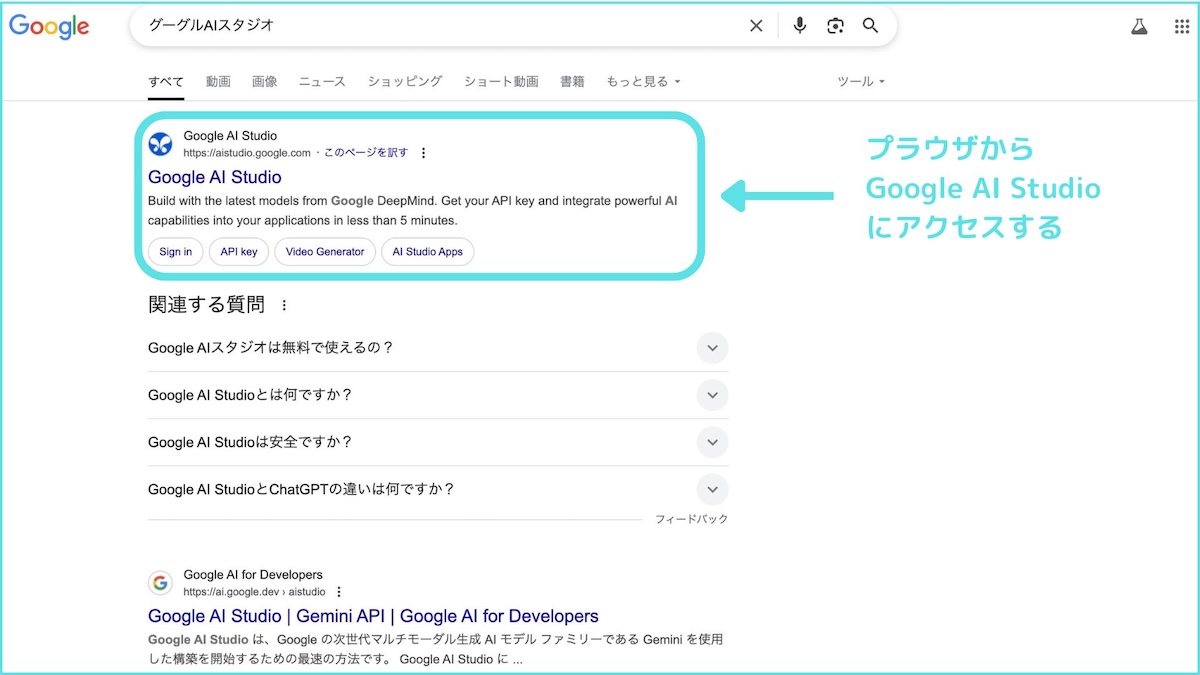Open more options for aistudio.google.com result

423,153
